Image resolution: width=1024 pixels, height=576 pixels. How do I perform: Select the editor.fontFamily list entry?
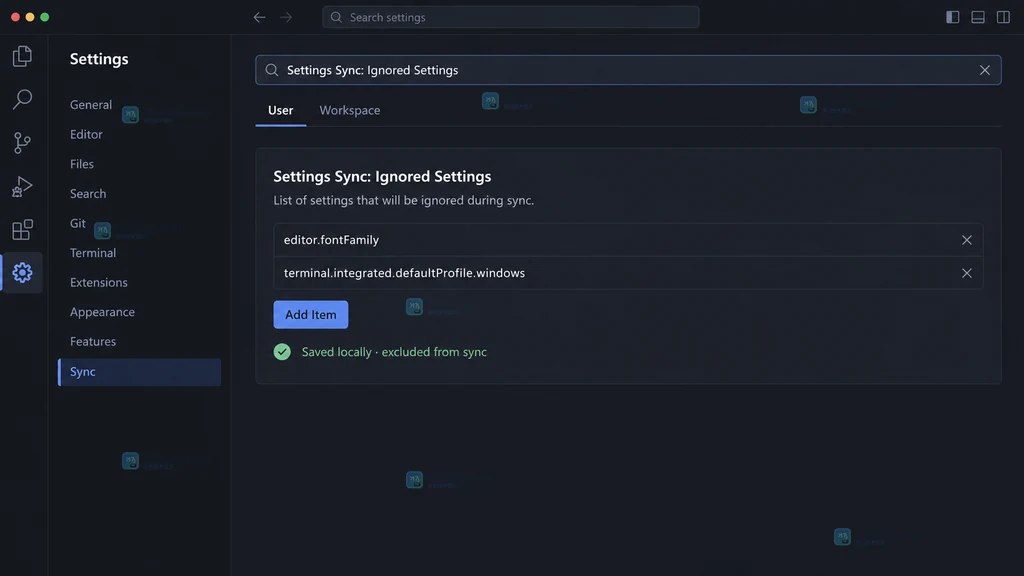pos(628,240)
